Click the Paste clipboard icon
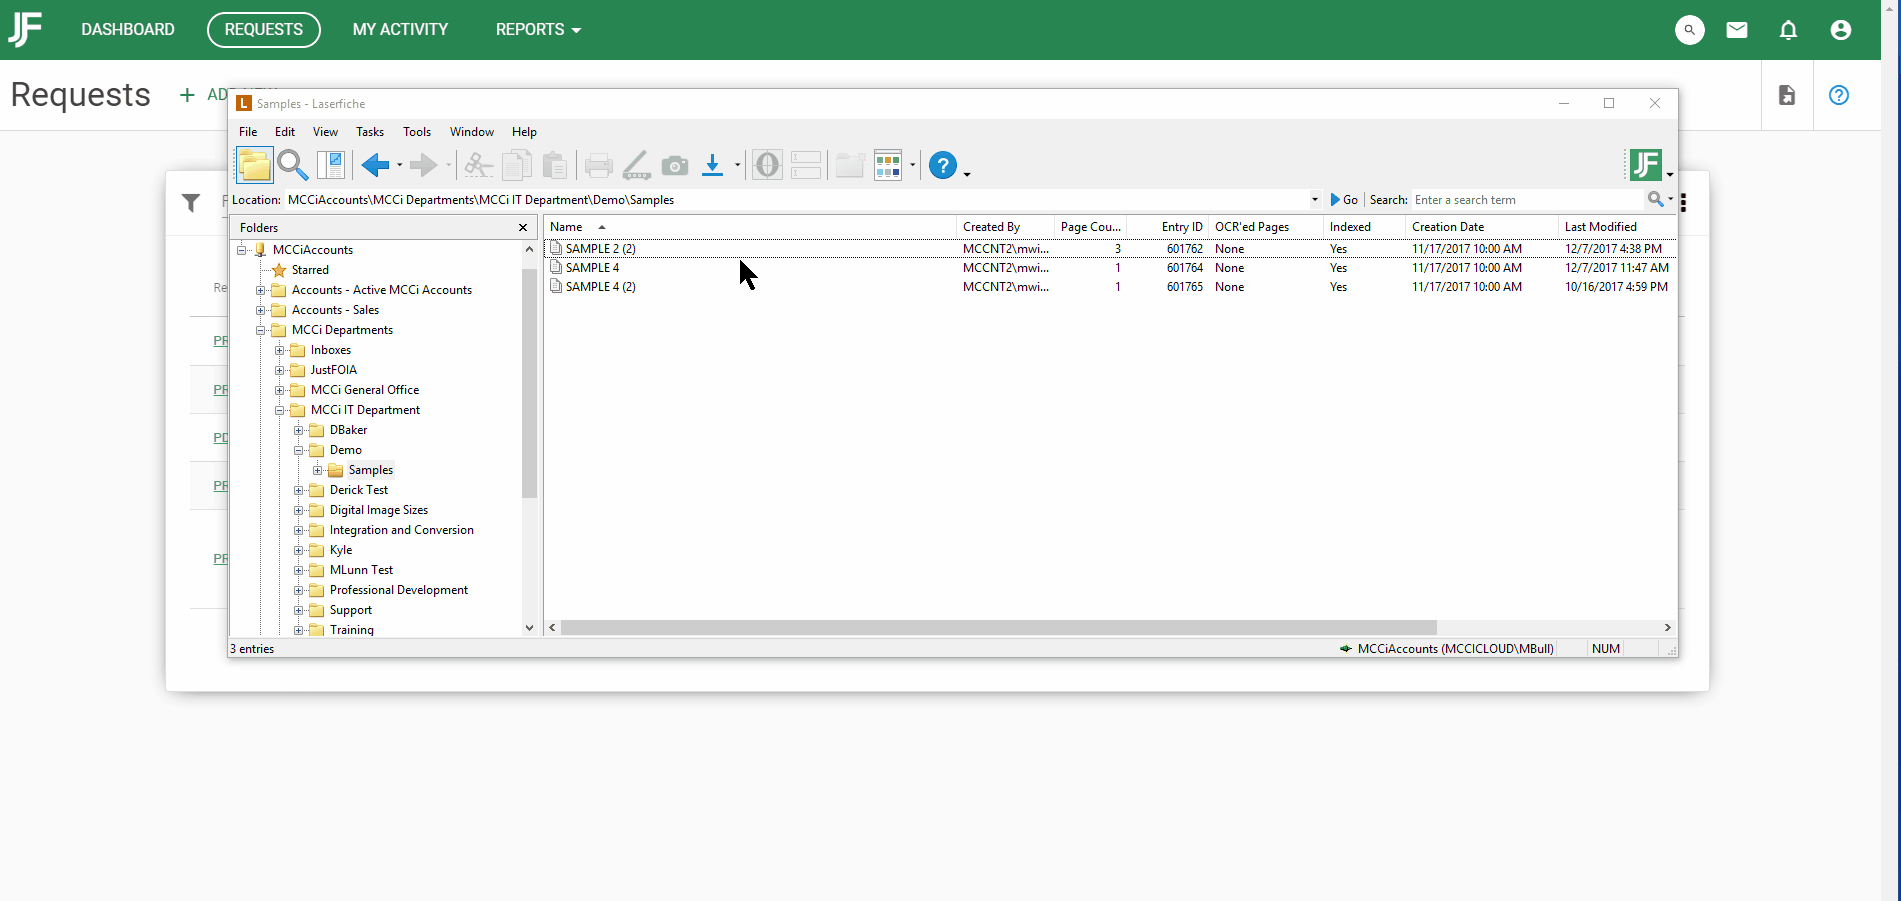 [x=555, y=165]
